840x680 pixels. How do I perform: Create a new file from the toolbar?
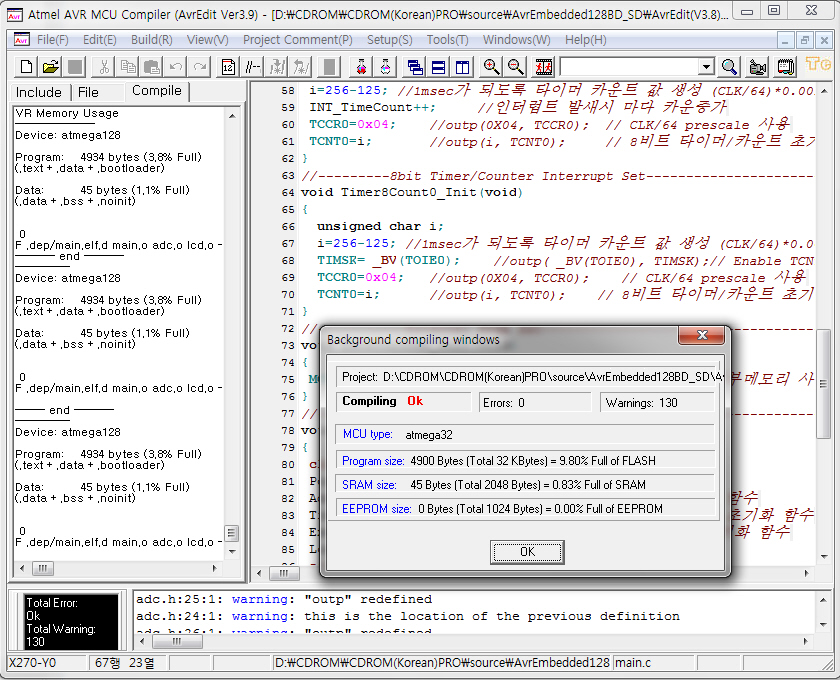tap(25, 67)
